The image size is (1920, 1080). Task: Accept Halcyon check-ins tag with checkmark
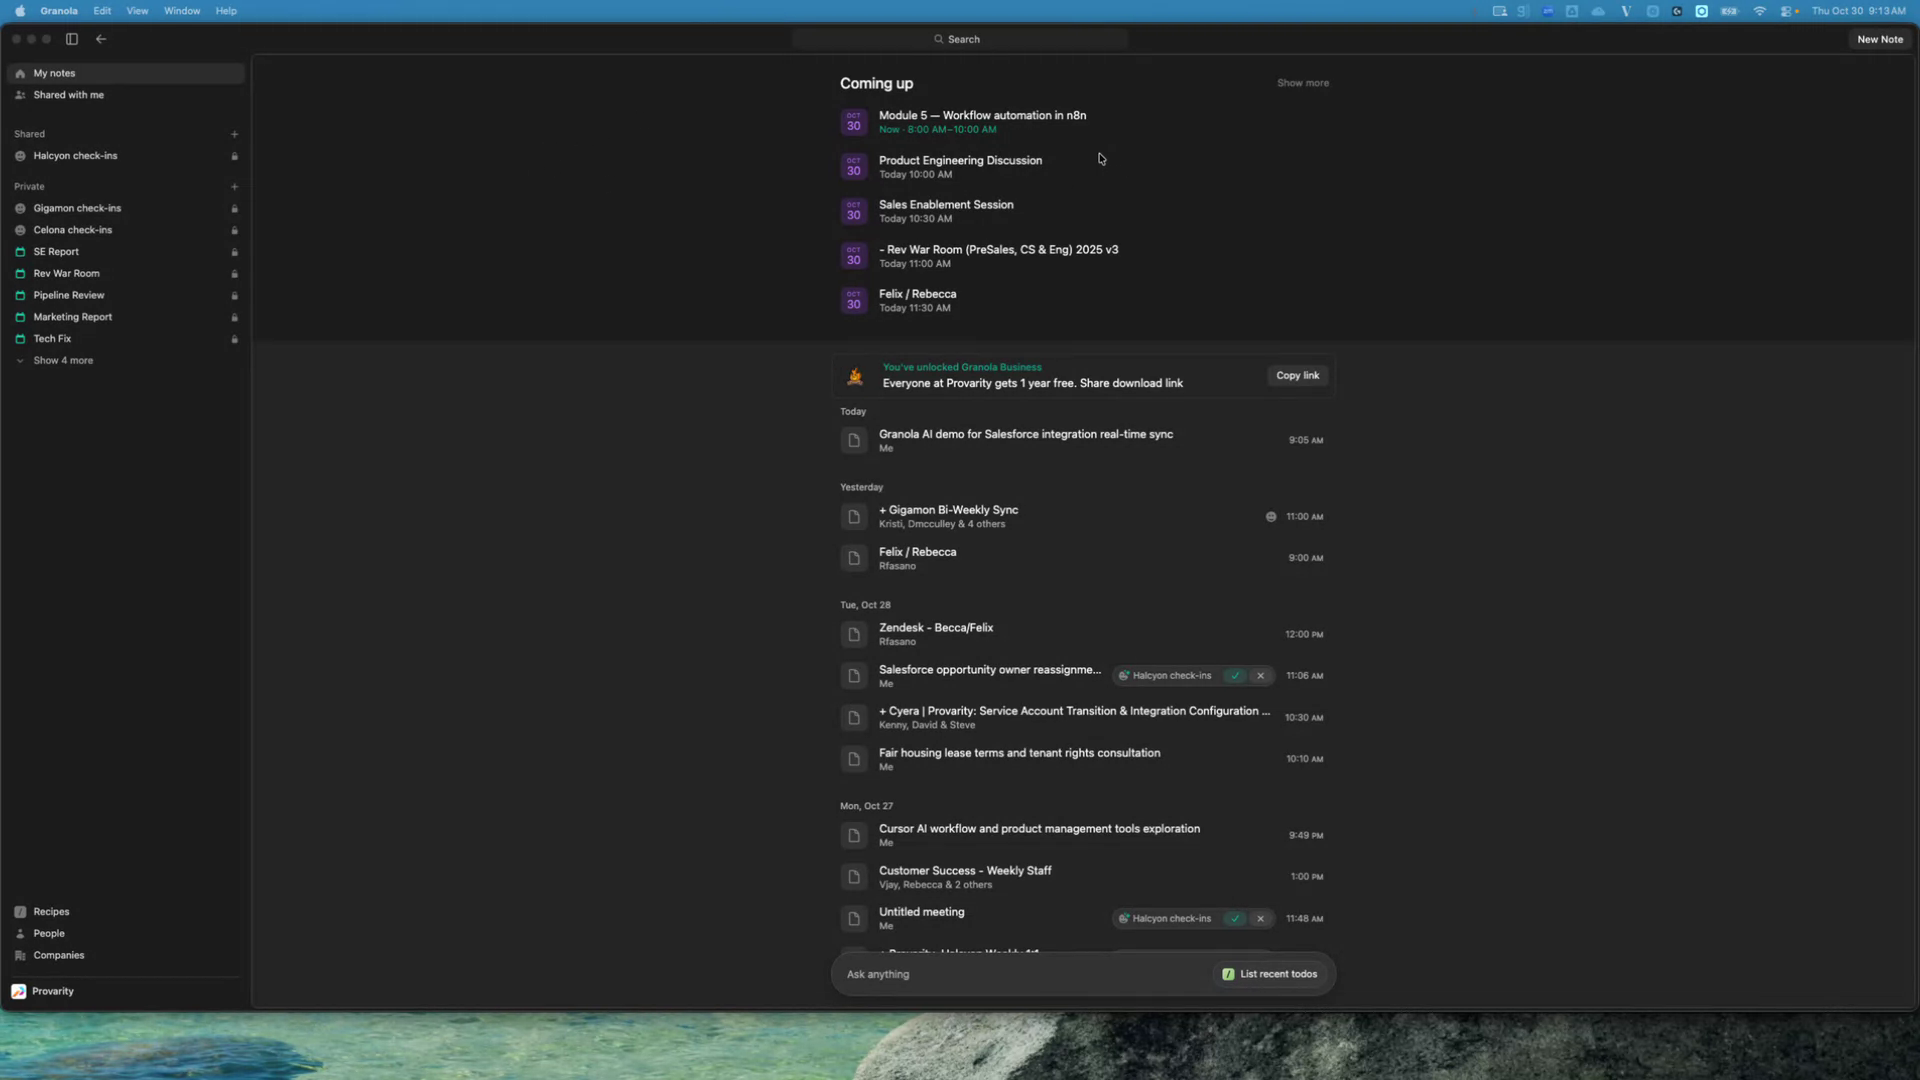(1235, 918)
